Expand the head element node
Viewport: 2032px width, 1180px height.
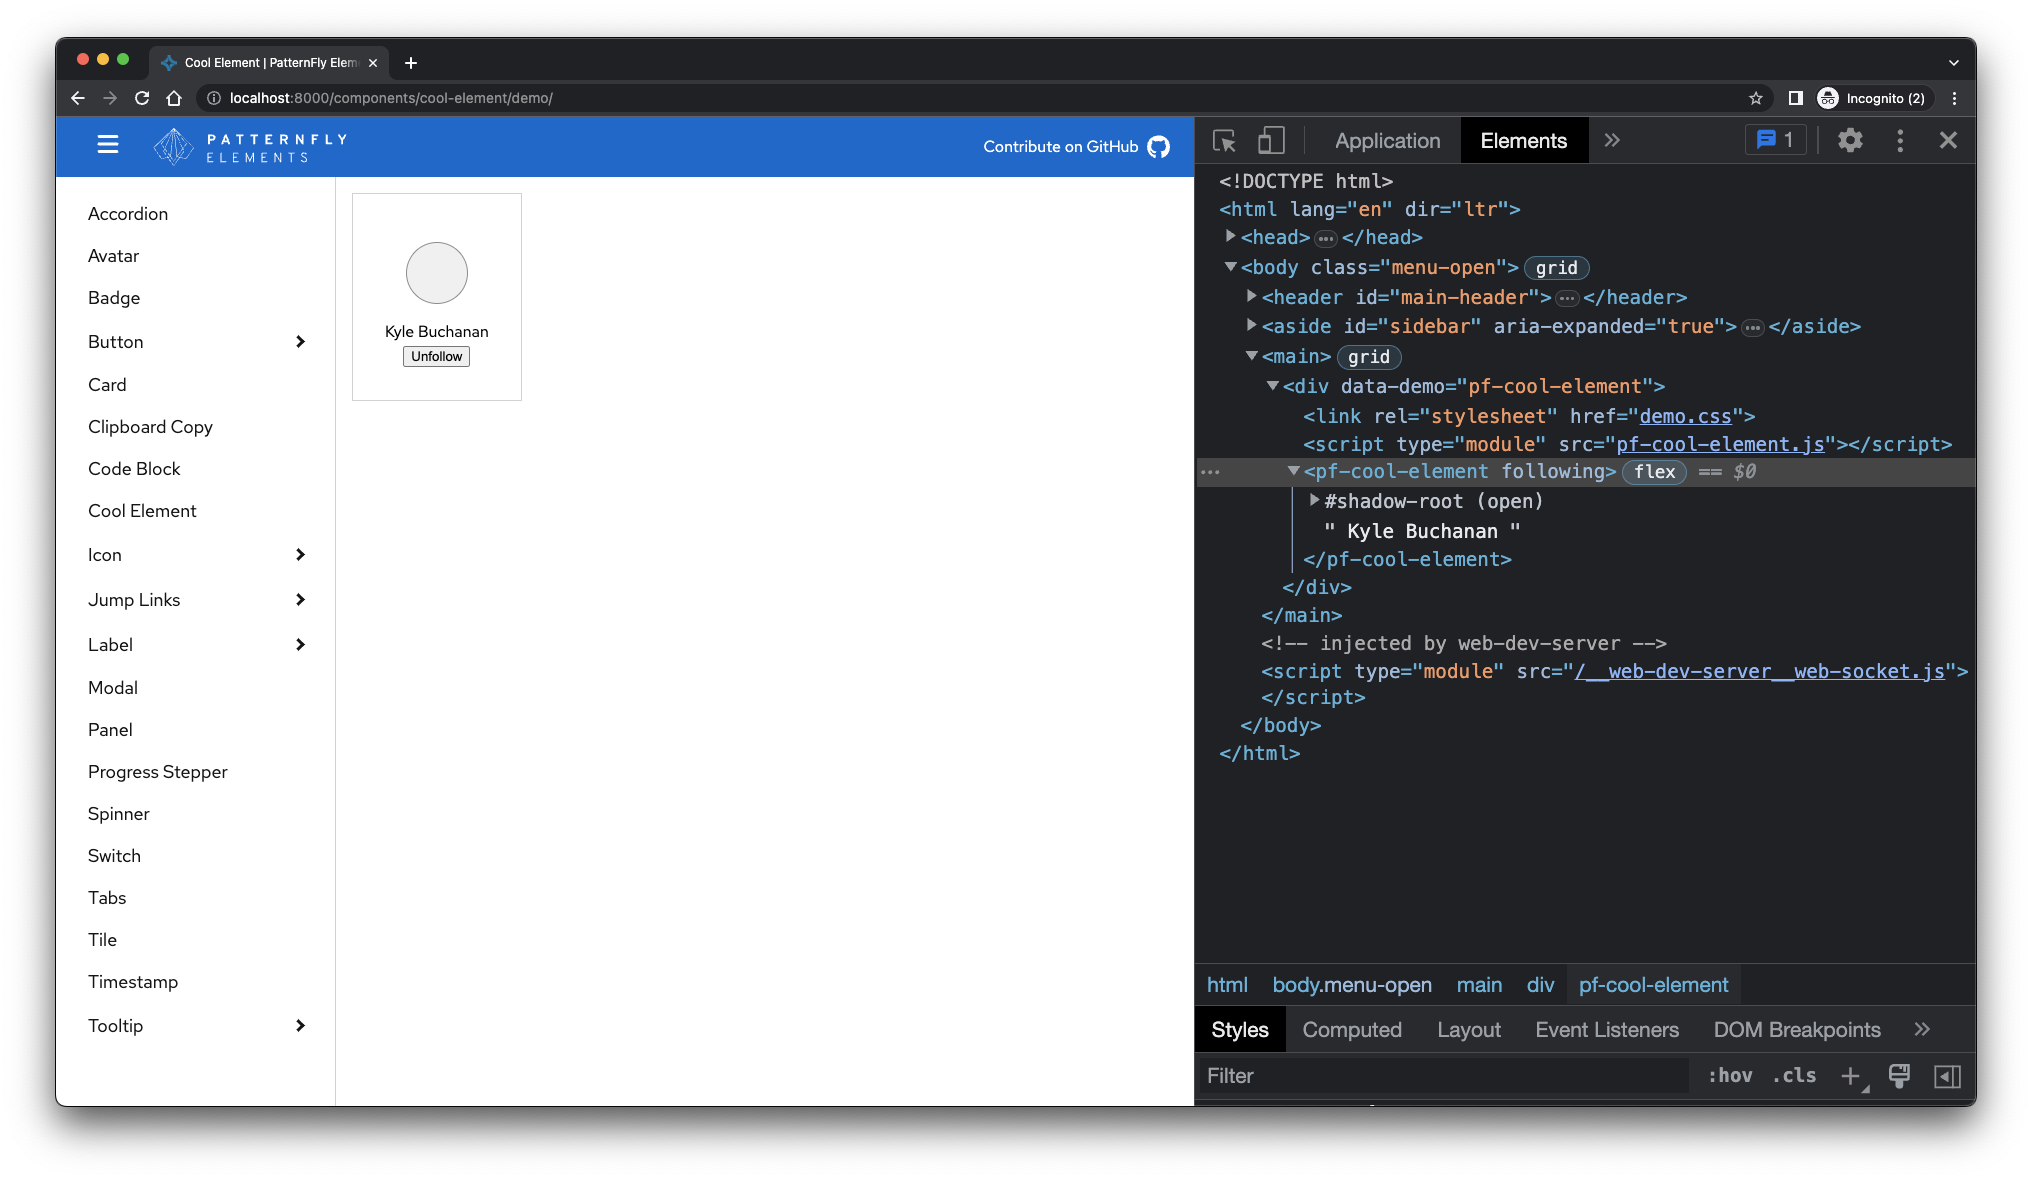(1230, 237)
